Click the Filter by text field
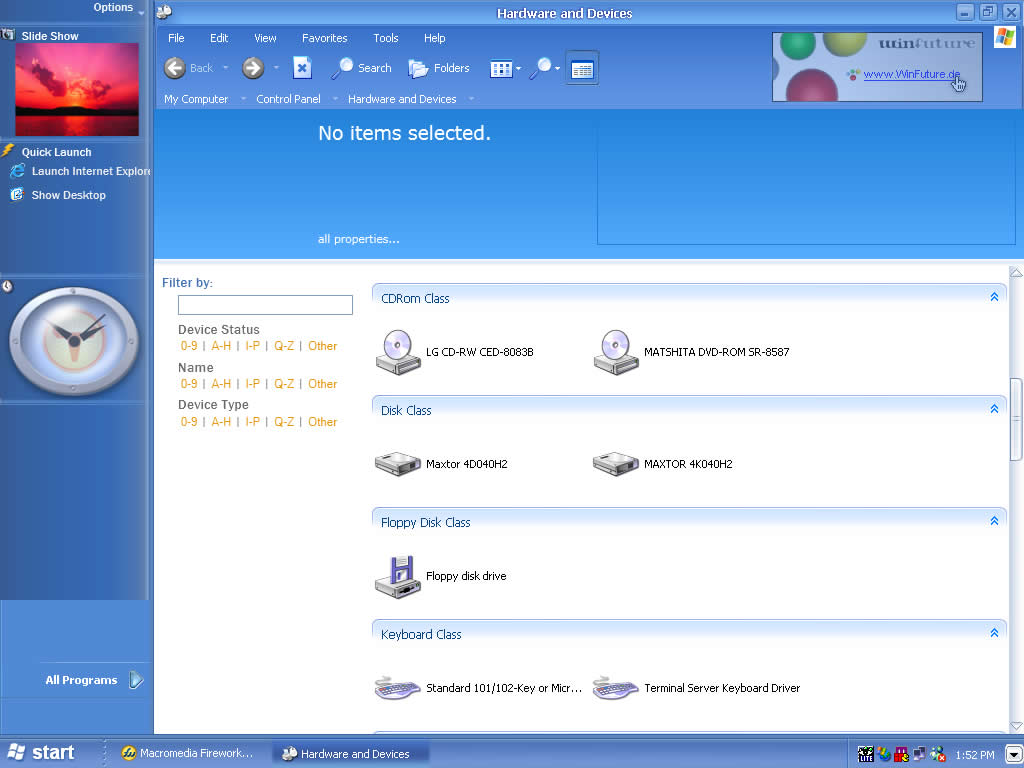 pos(265,305)
